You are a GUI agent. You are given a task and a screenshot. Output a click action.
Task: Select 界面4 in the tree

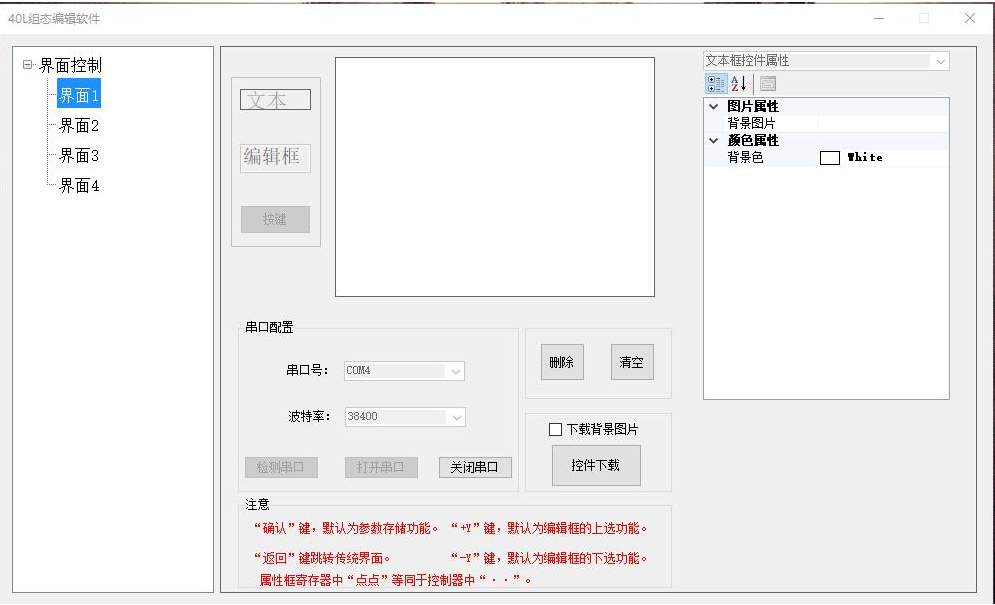79,186
